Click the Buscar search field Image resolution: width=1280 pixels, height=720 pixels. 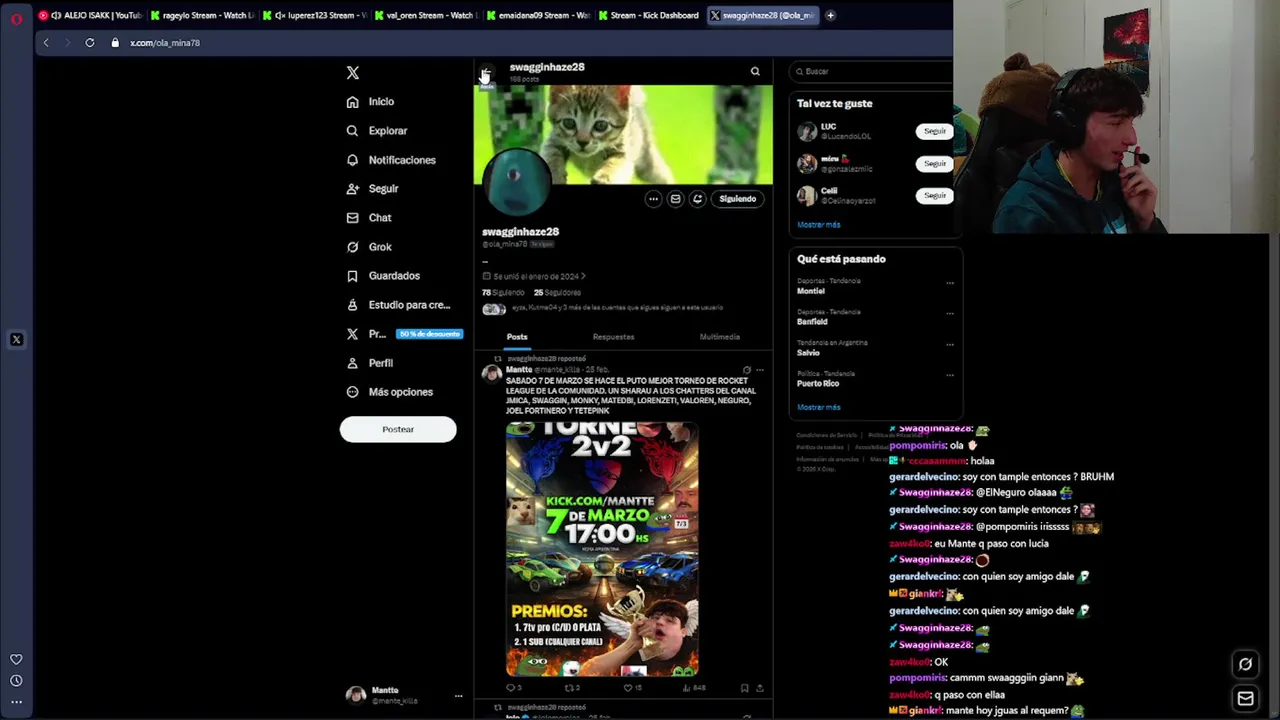(873, 72)
